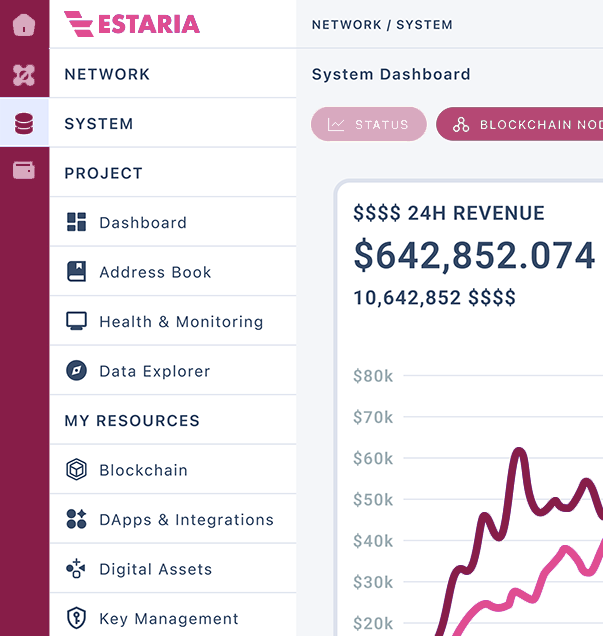Switch to the STATUS tab
Screen dimensions: 603x636
point(369,124)
